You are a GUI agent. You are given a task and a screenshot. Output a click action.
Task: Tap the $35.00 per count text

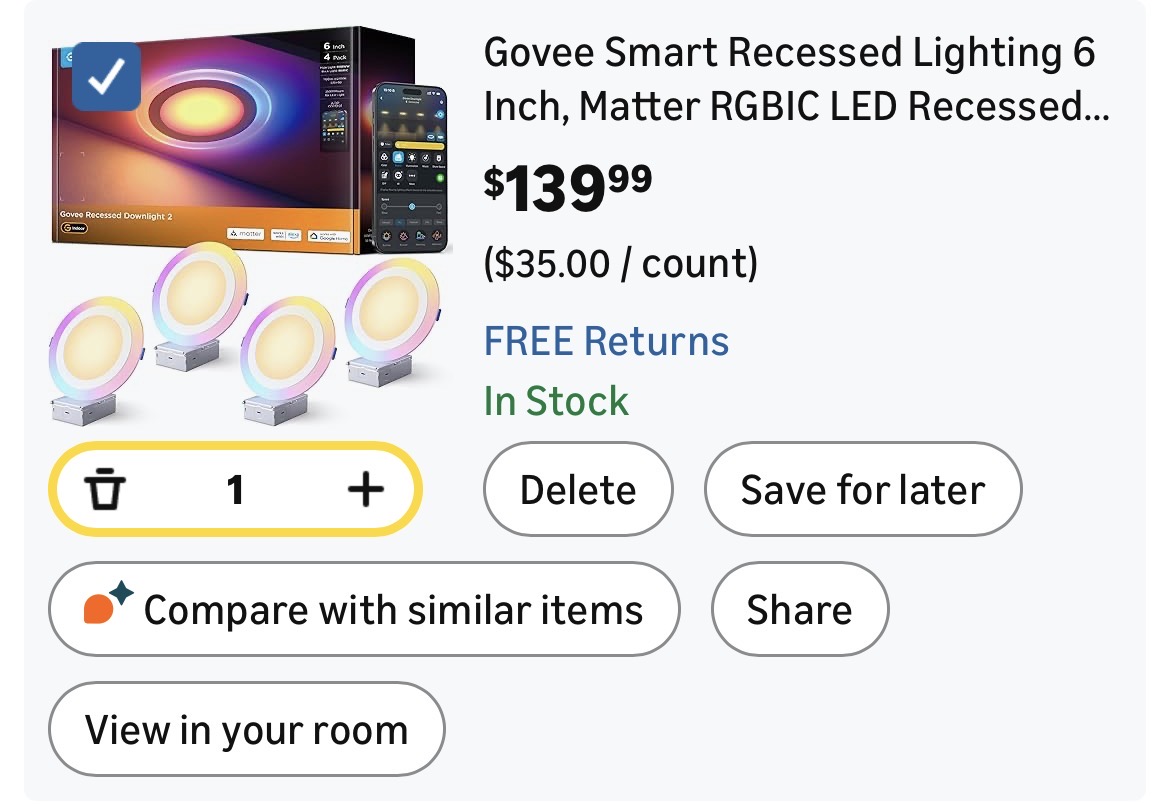click(x=620, y=264)
